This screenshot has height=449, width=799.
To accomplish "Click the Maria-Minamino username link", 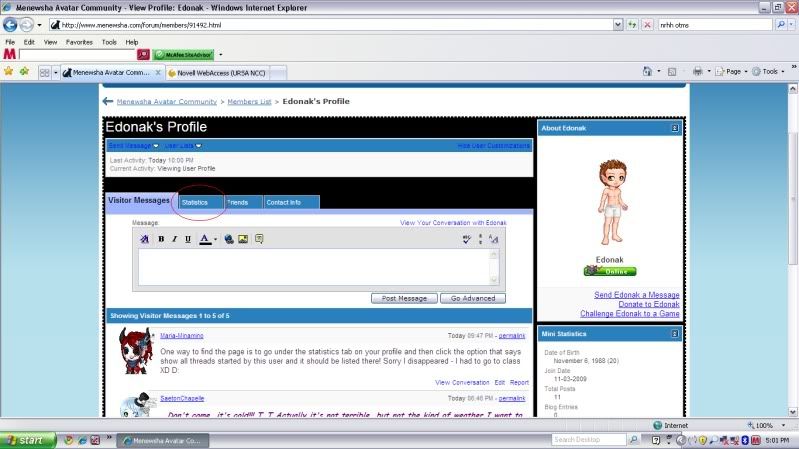I will point(181,335).
